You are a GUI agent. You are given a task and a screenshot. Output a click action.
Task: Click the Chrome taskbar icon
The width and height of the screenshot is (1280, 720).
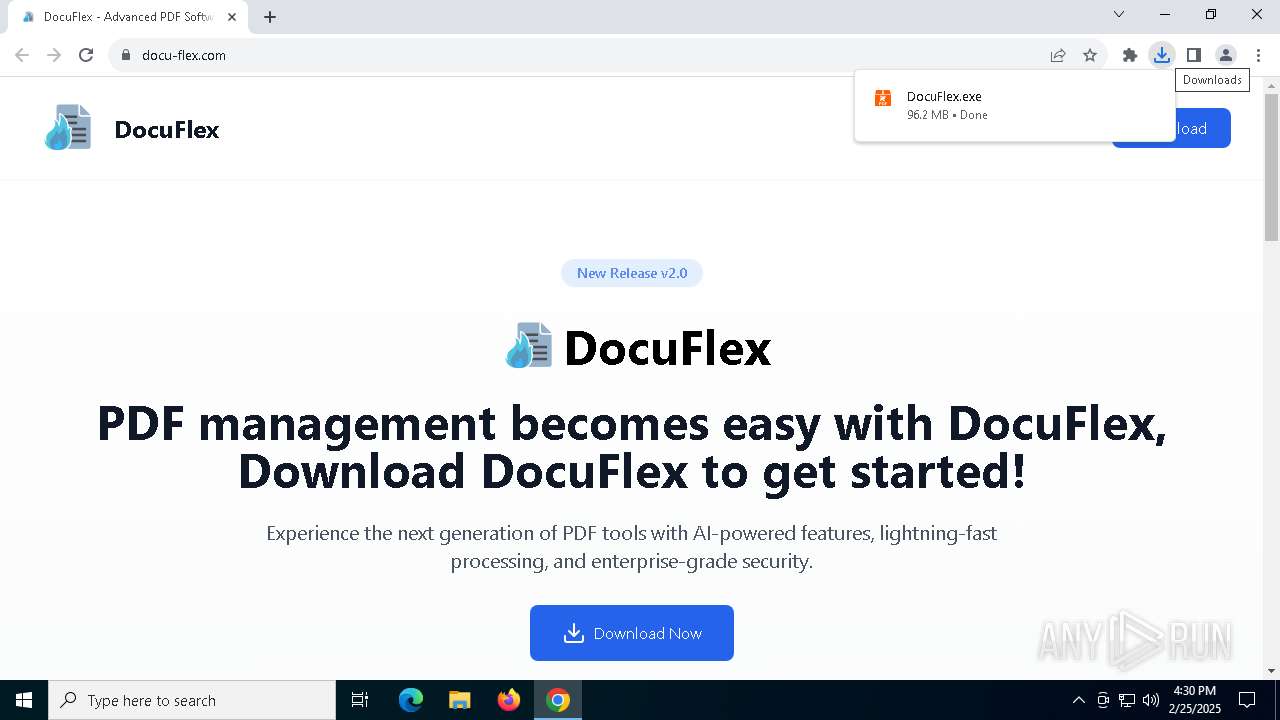pos(558,700)
